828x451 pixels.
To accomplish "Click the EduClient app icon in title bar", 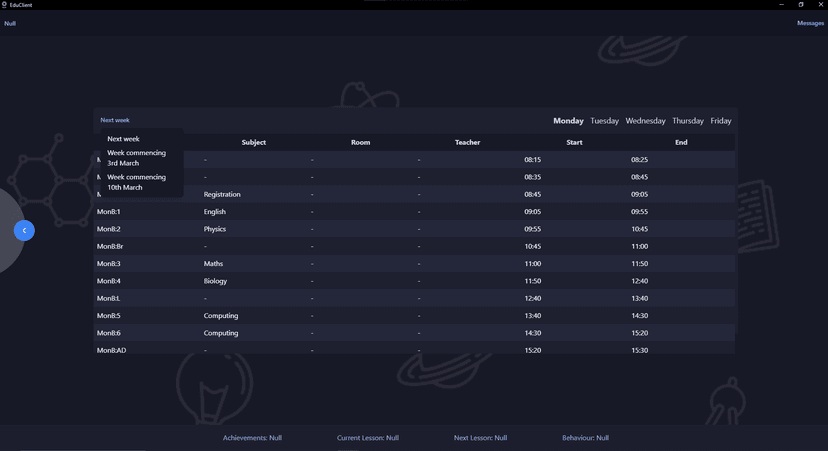I will pyautogui.click(x=4, y=5).
